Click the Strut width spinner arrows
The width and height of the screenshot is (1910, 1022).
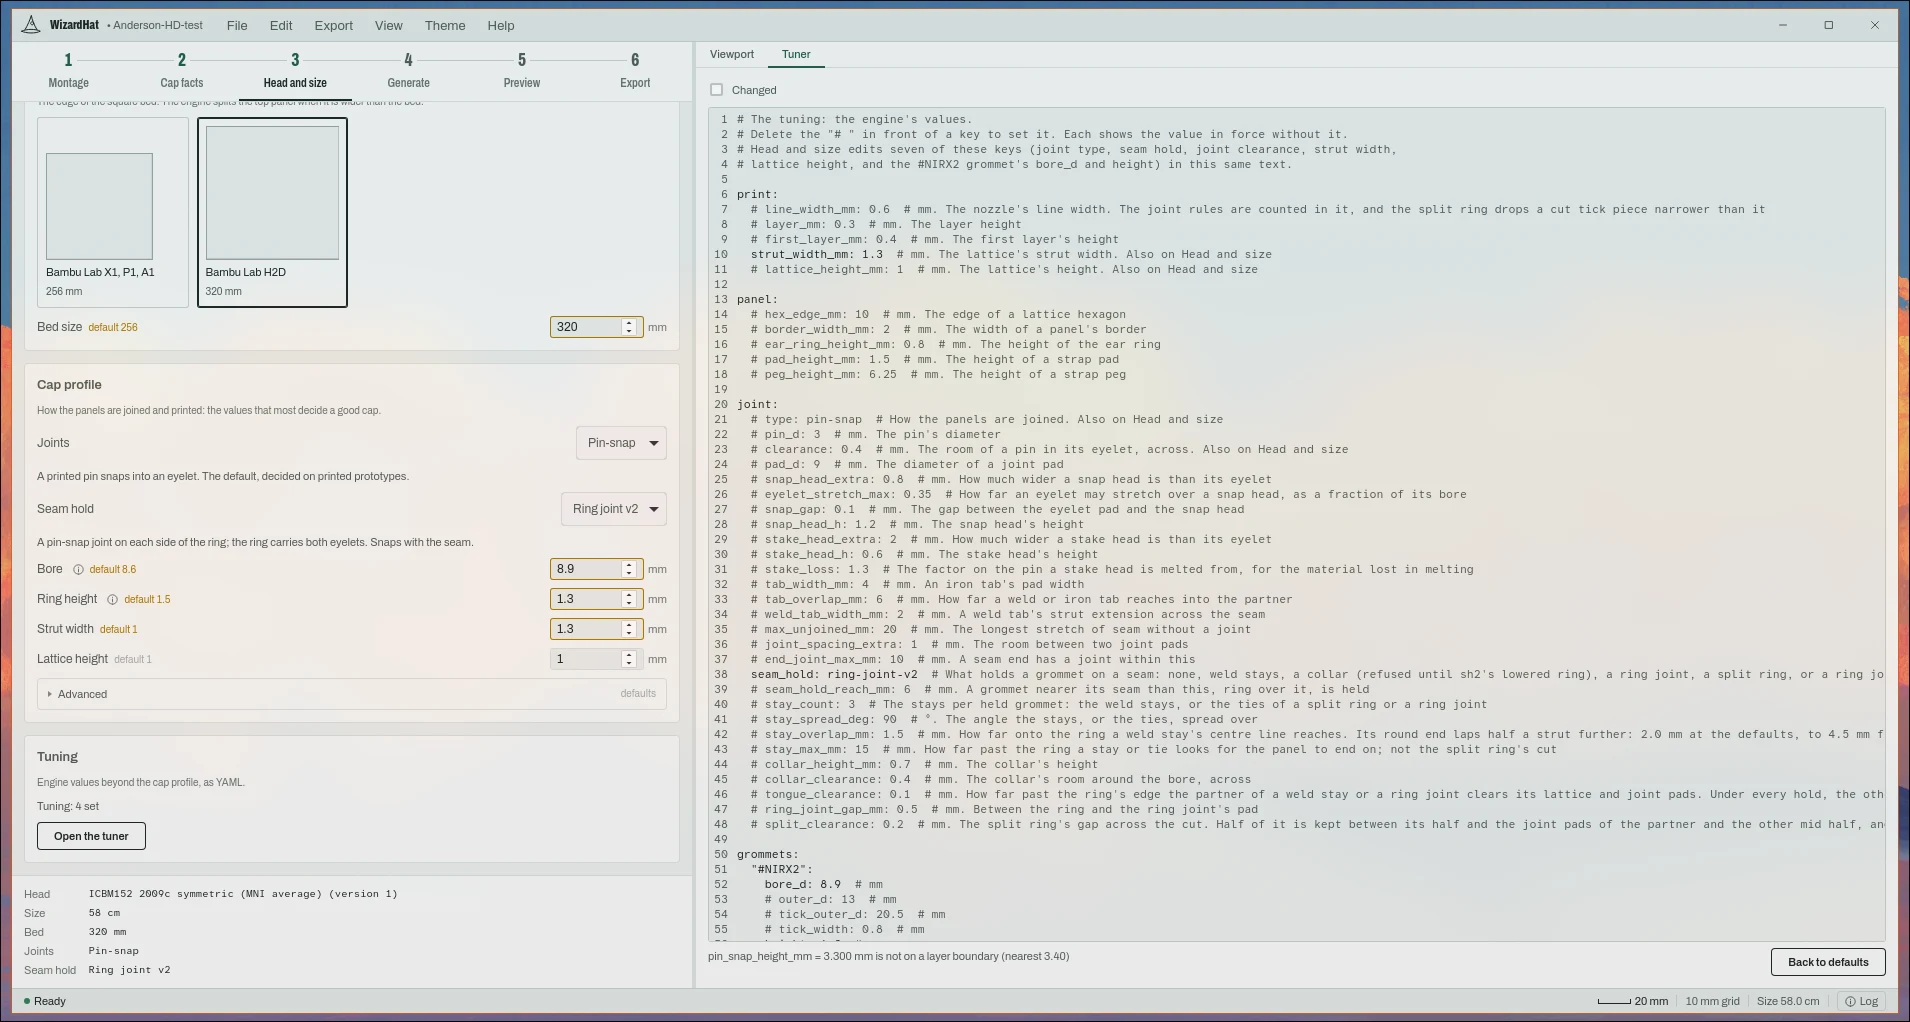coord(630,629)
